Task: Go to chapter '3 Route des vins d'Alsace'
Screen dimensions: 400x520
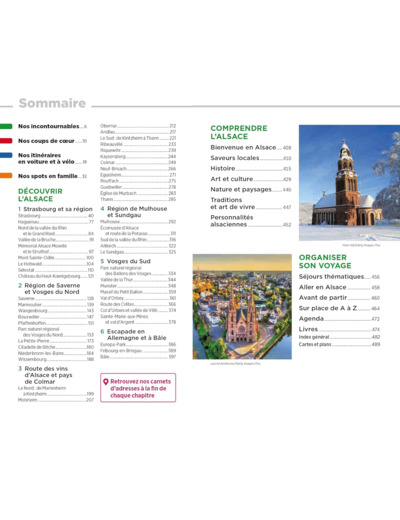Action: 45,375
